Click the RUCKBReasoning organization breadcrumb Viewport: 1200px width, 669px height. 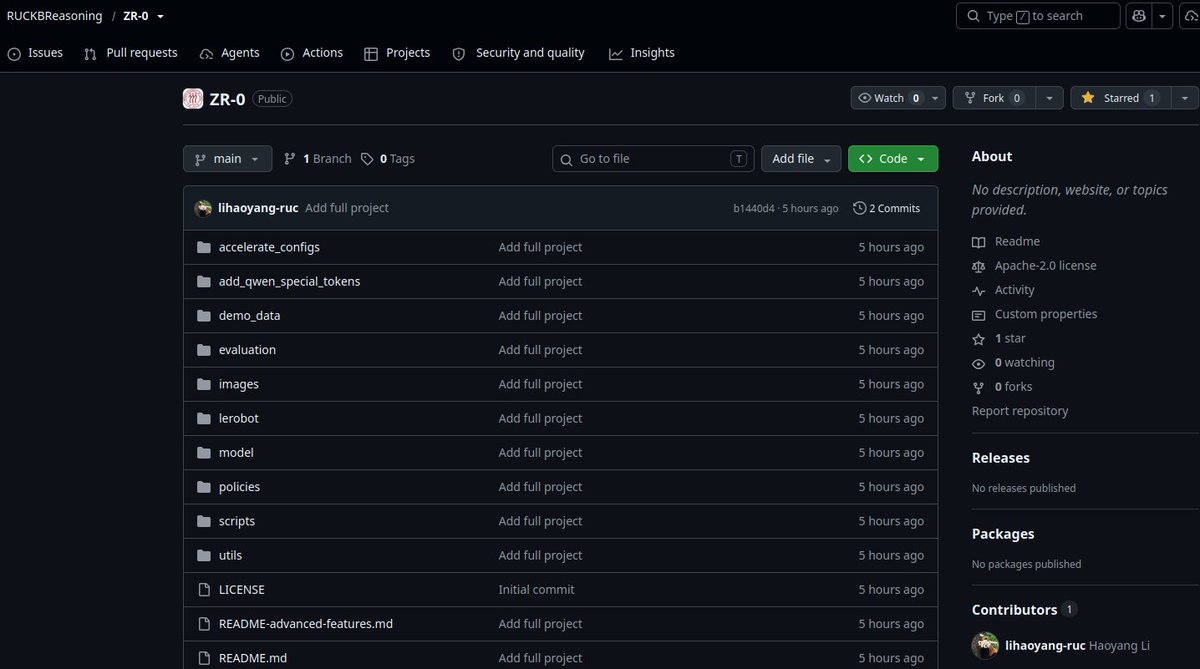click(54, 16)
